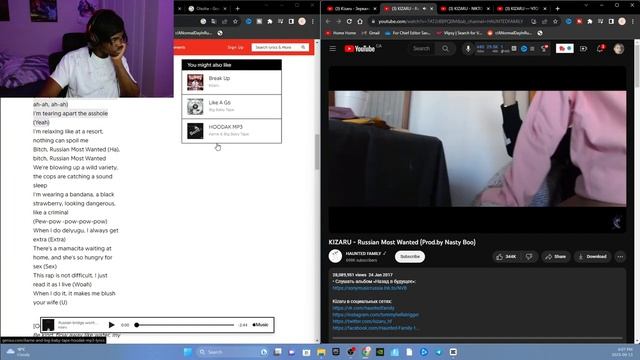Open HAUNTED FAMILY channel name link
640x360 pixels.
pyautogui.click(x=363, y=253)
